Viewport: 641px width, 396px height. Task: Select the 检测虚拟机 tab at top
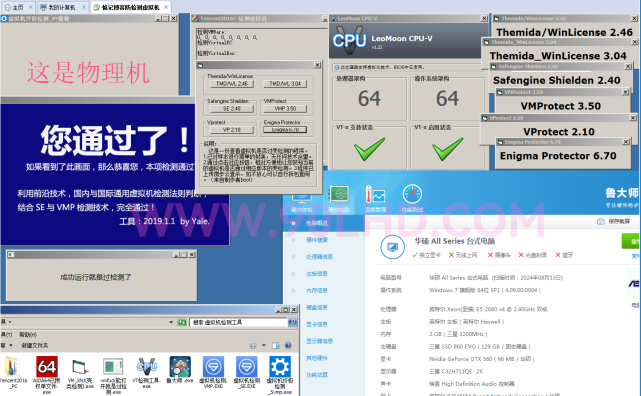tap(130, 7)
